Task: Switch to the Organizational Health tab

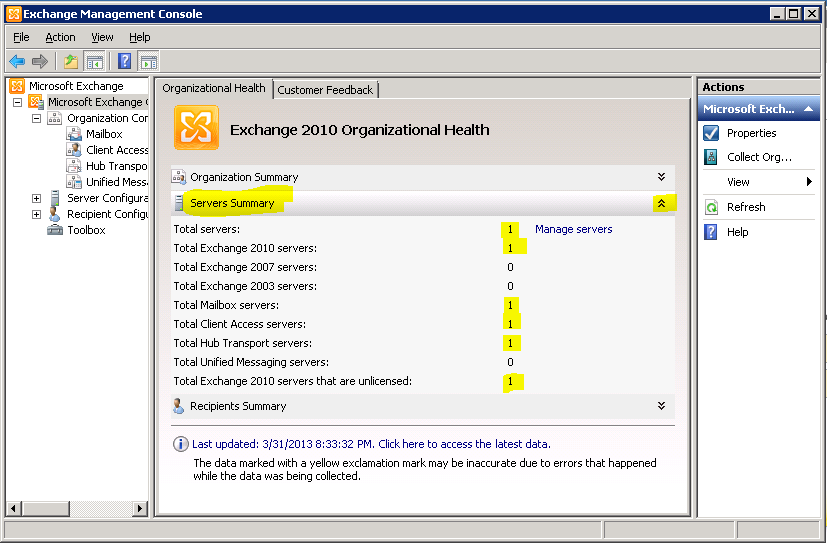Action: pyautogui.click(x=214, y=88)
